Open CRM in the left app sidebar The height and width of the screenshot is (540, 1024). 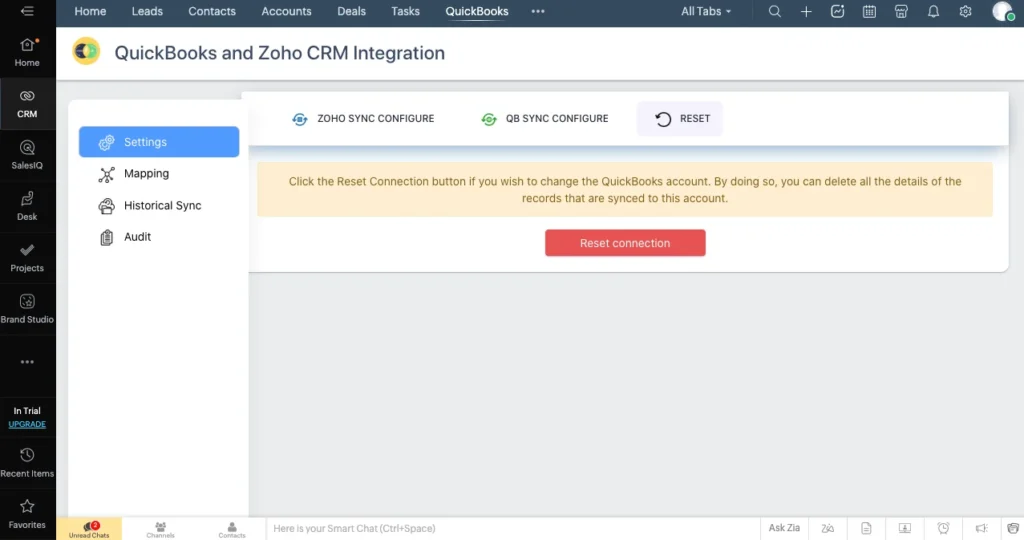tap(27, 104)
